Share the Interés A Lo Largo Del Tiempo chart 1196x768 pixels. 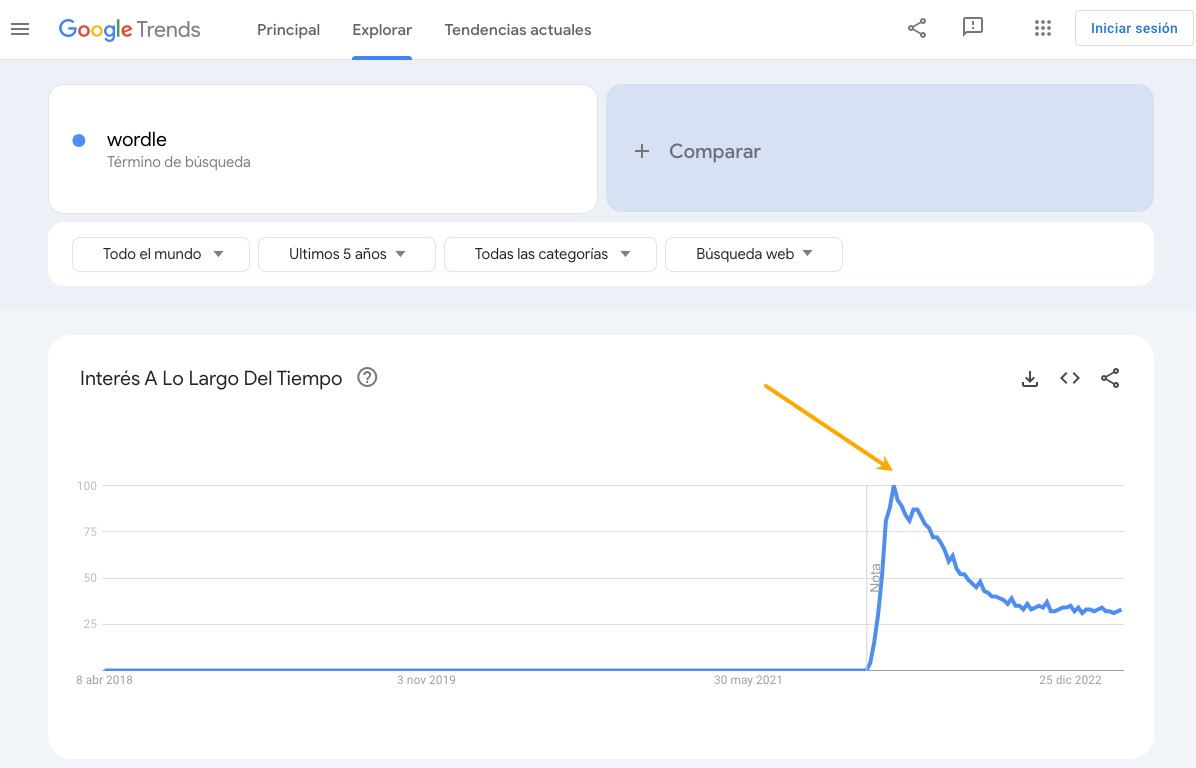pyautogui.click(x=1110, y=378)
